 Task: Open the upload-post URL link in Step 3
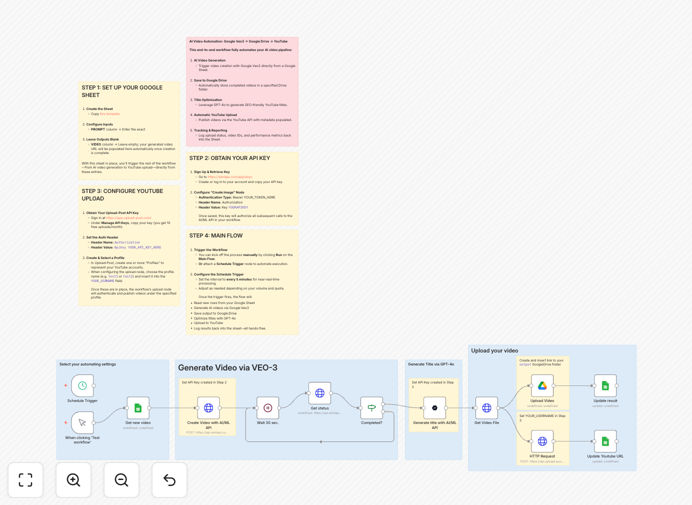click(128, 218)
